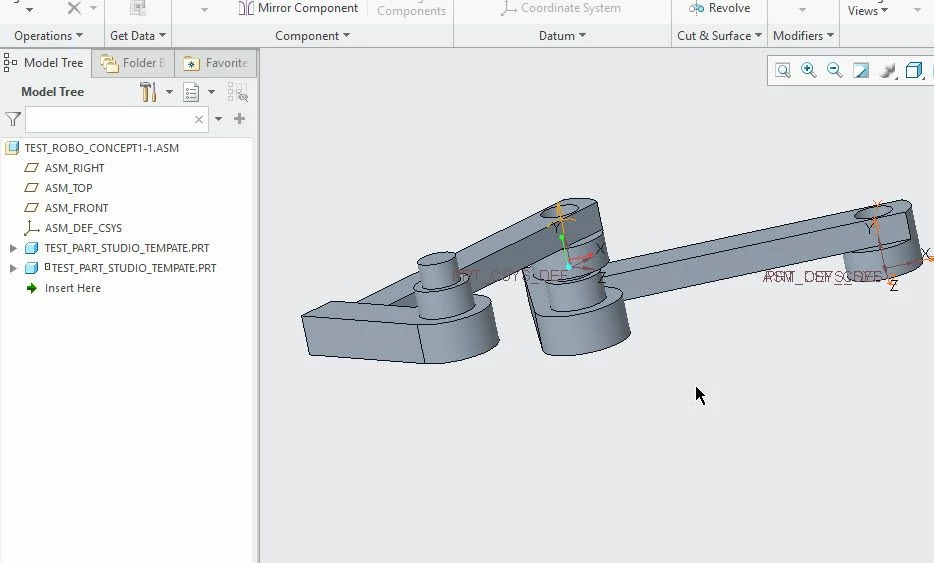Screen dimensions: 934x563
Task: Switch to the Model Tree tab
Action: (45, 63)
